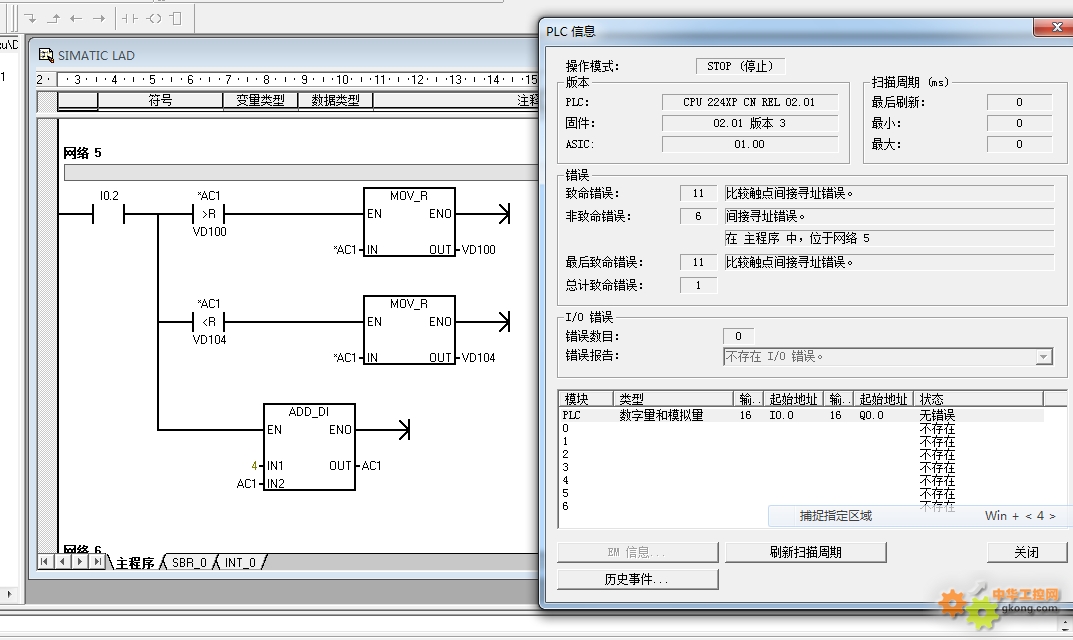Viewport: 1073px width, 640px height.
Task: Open the error report dropdown
Action: pyautogui.click(x=1044, y=357)
